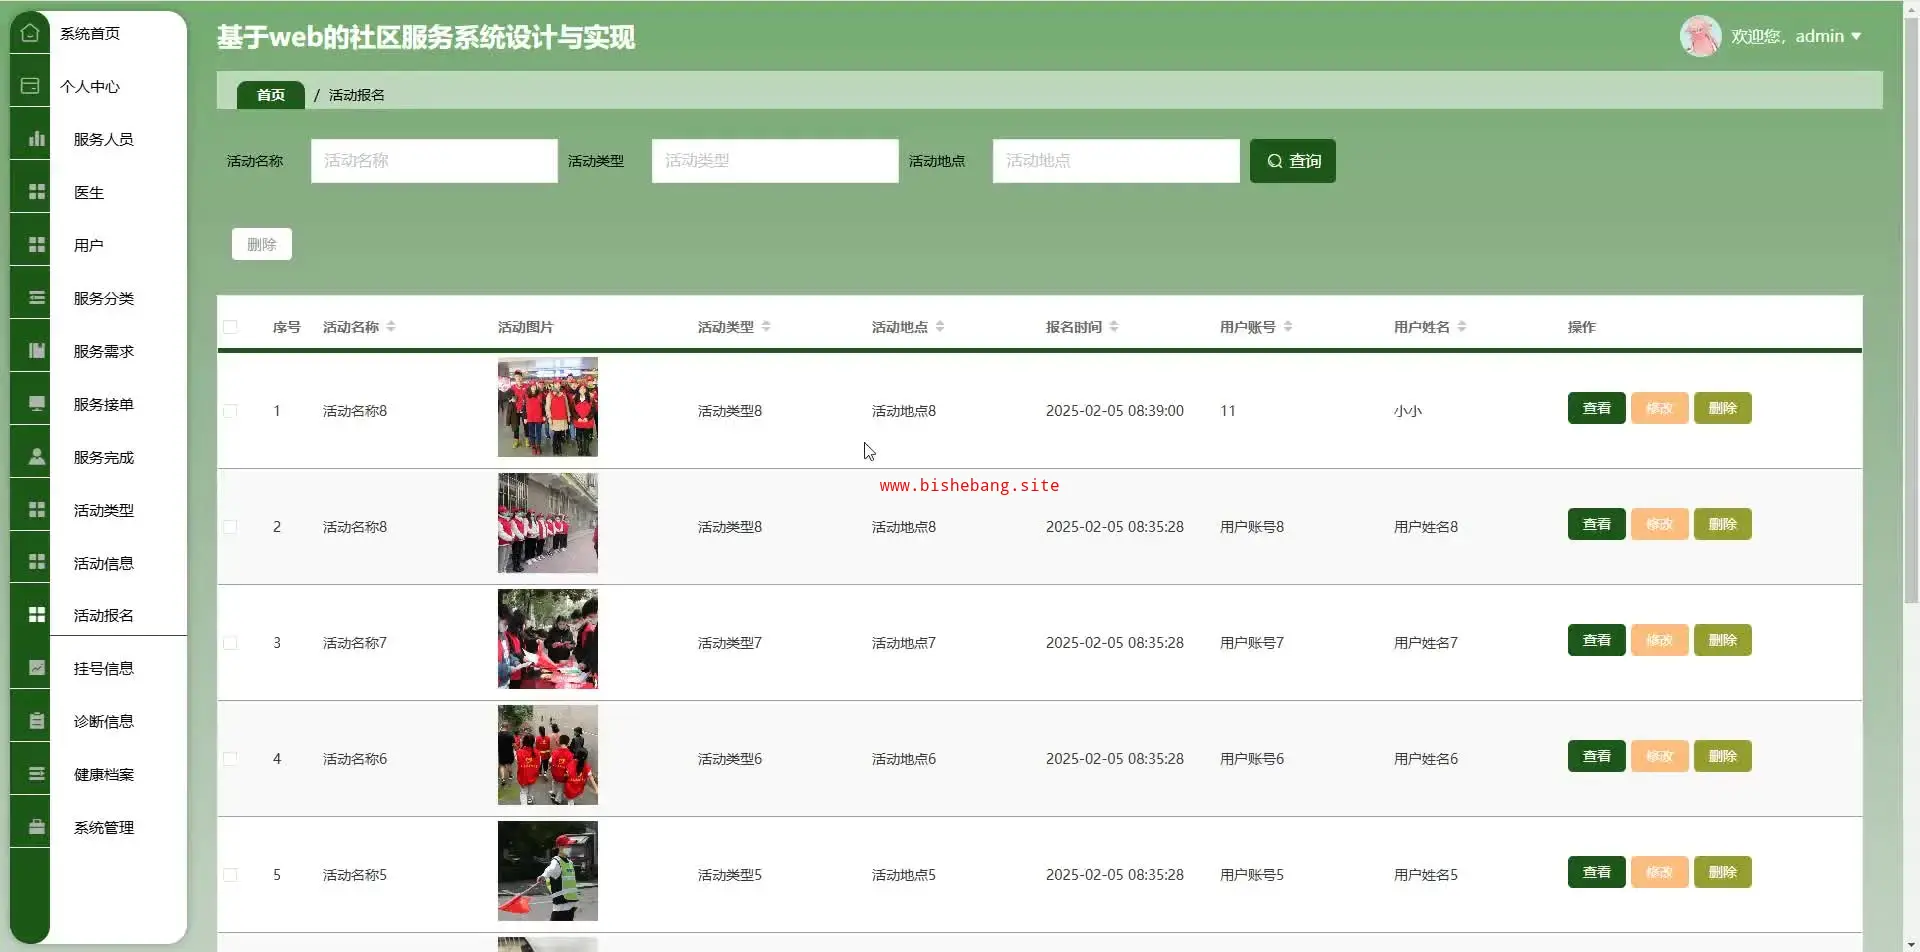Screen dimensions: 1920x952
Task: Sort by 活动名称 column arrows
Action: click(x=391, y=327)
